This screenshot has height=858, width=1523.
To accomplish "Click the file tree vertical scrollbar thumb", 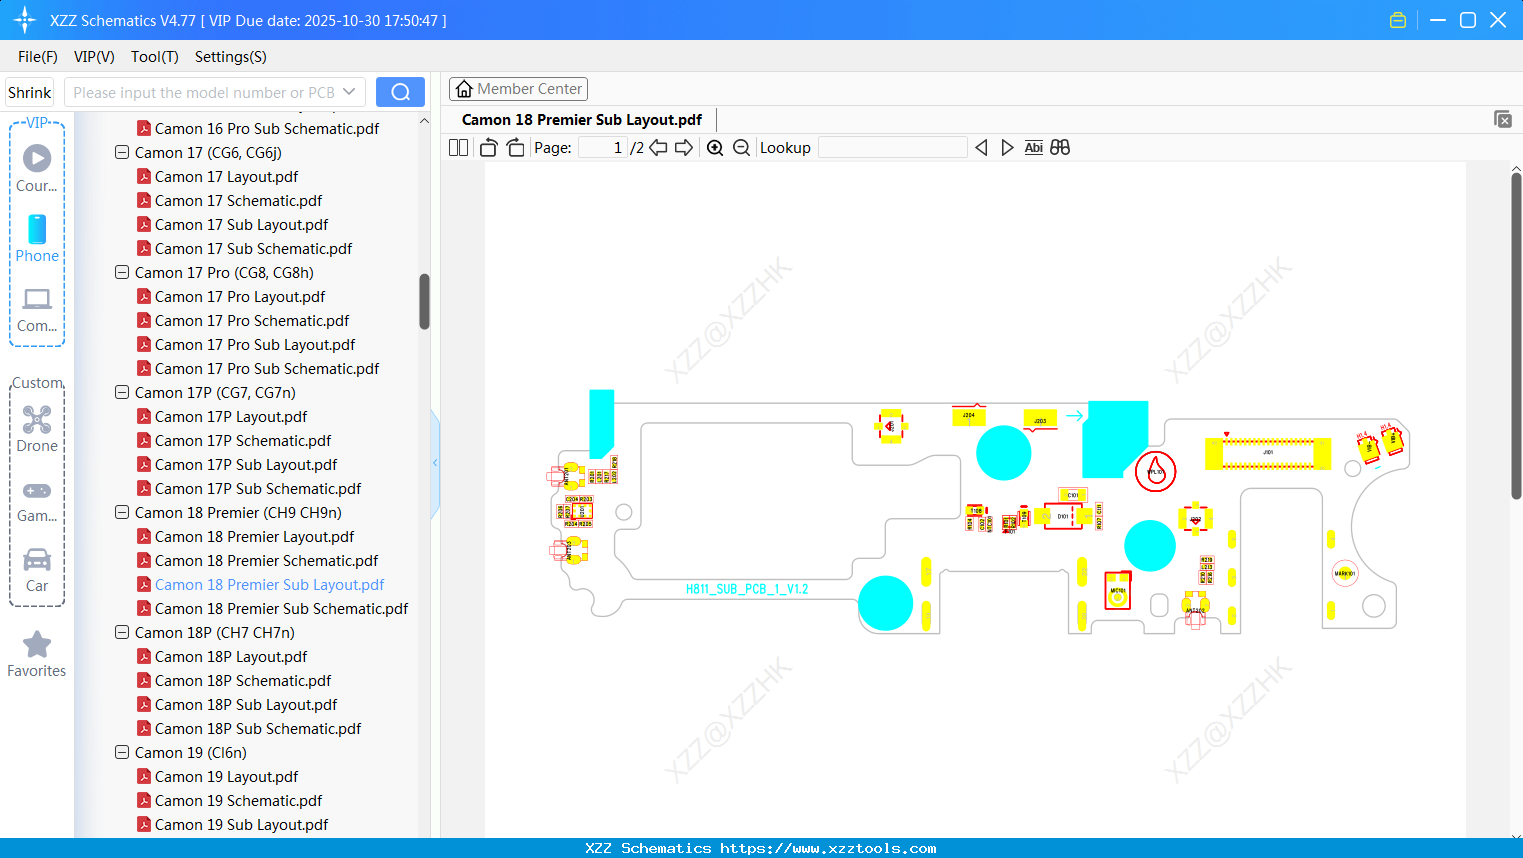I will click(x=424, y=301).
